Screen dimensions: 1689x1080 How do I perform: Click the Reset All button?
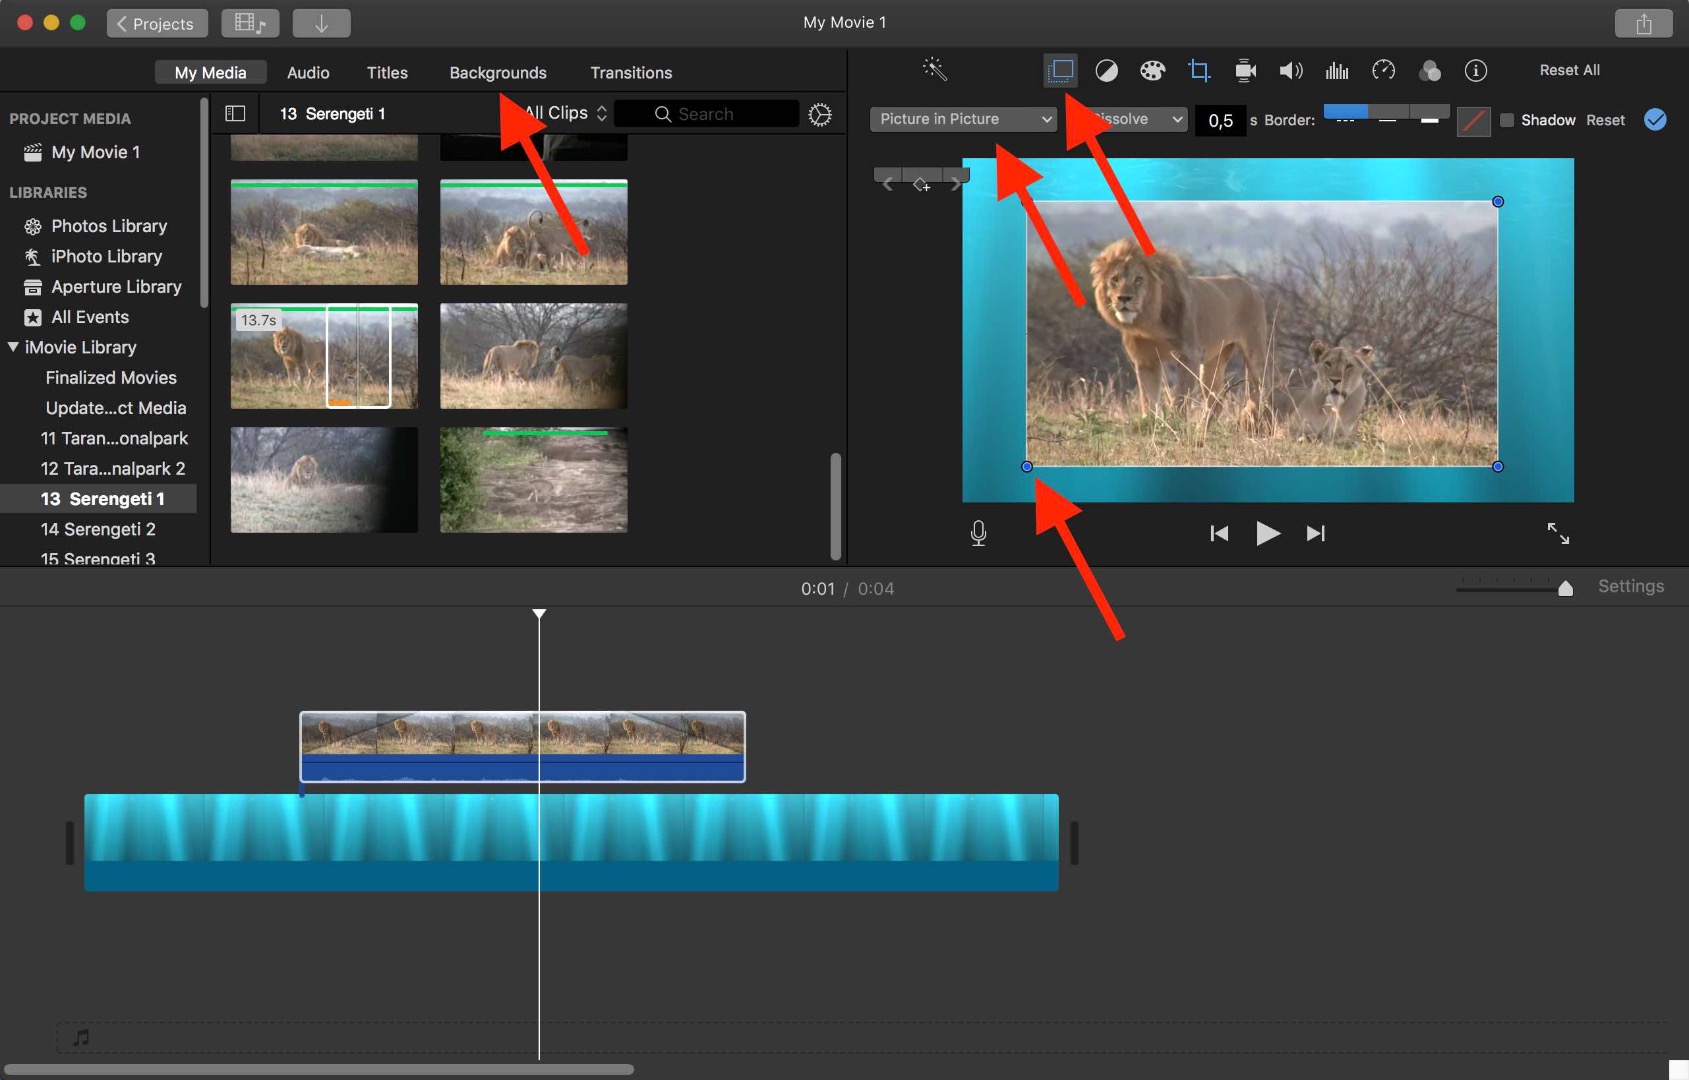coord(1569,70)
